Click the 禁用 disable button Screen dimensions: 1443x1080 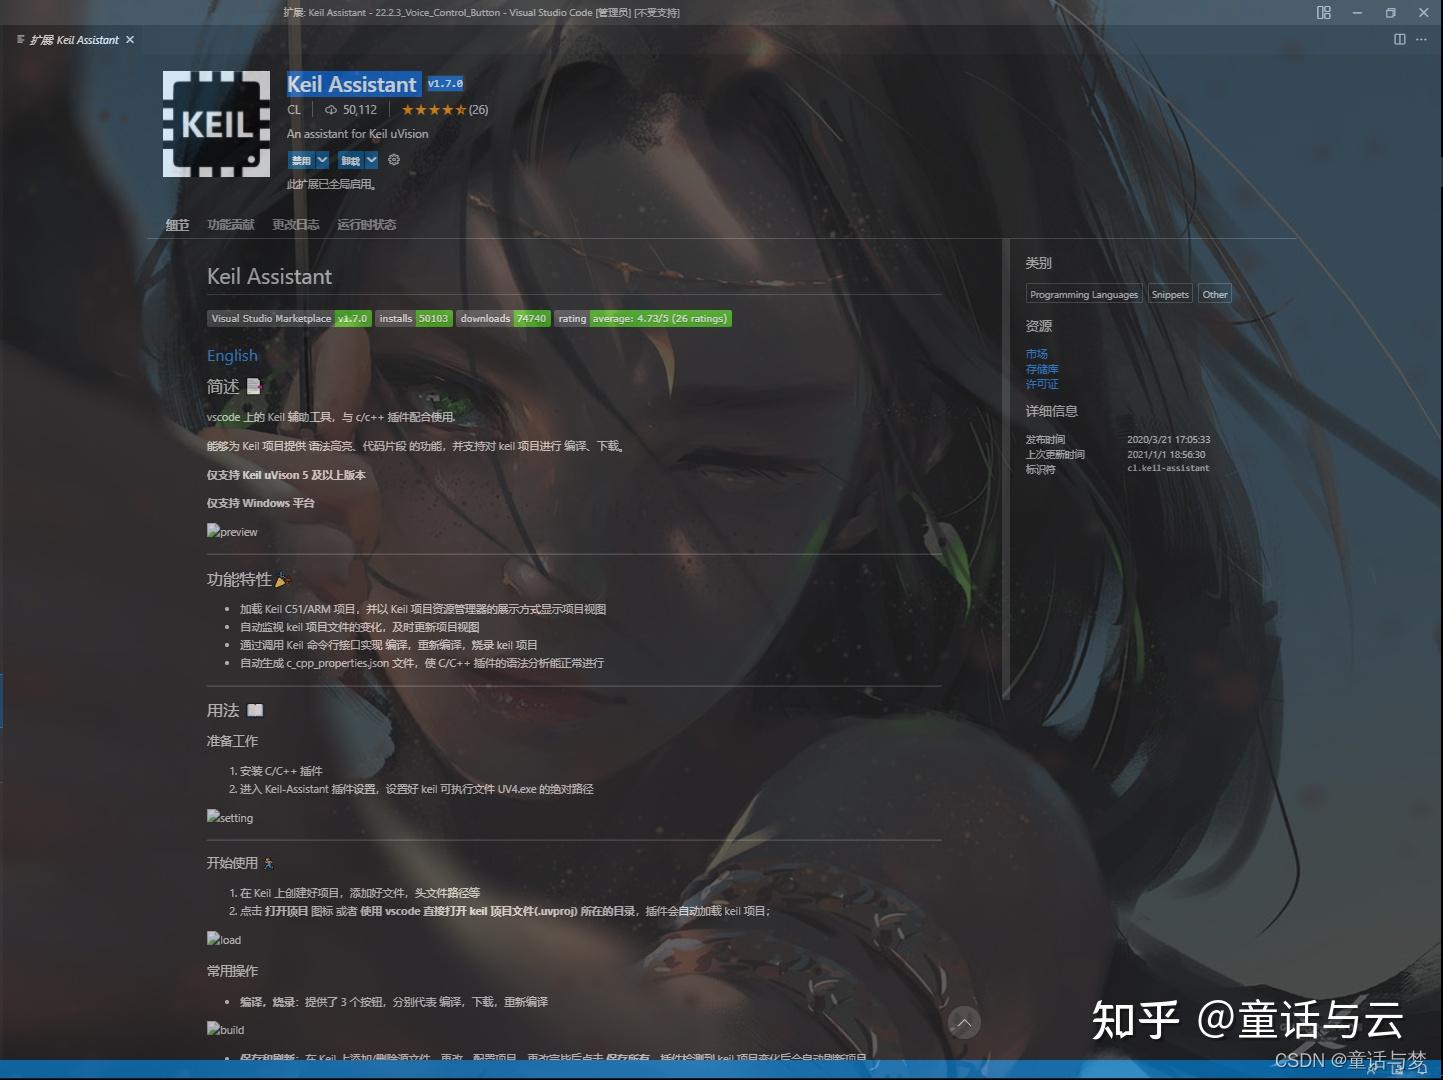[300, 159]
